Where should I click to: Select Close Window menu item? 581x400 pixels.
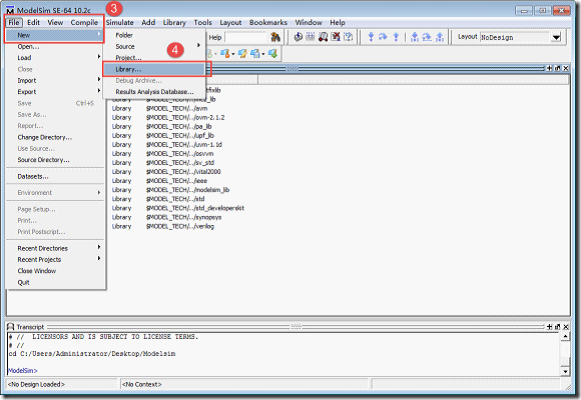click(x=55, y=271)
